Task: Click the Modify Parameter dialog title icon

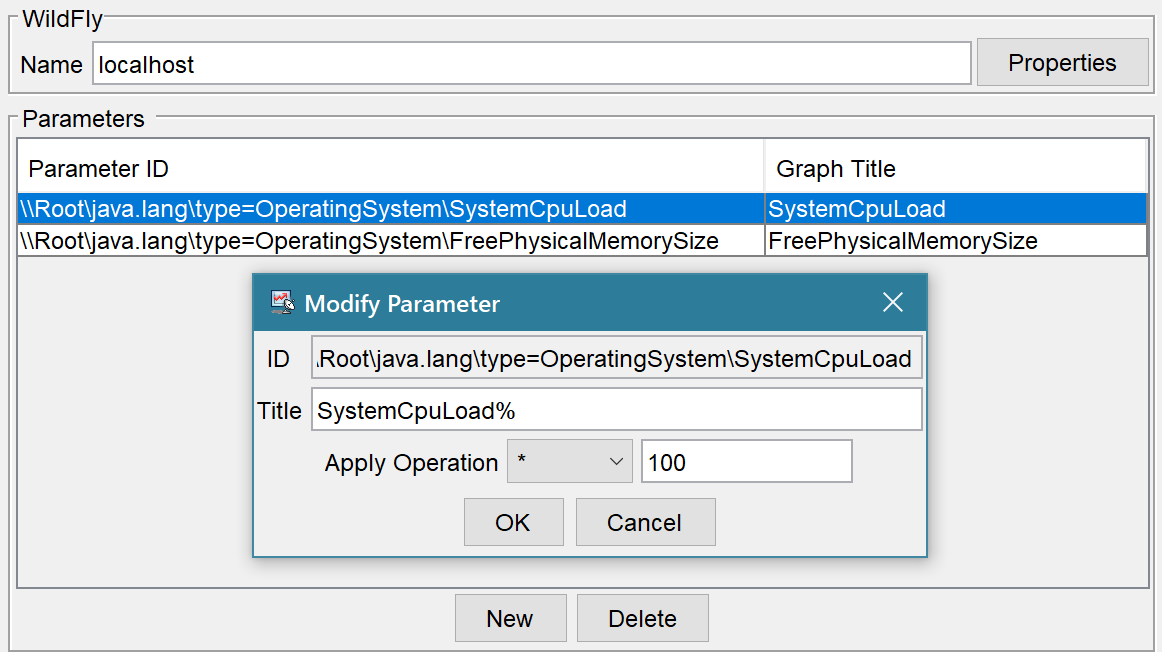Action: point(282,302)
